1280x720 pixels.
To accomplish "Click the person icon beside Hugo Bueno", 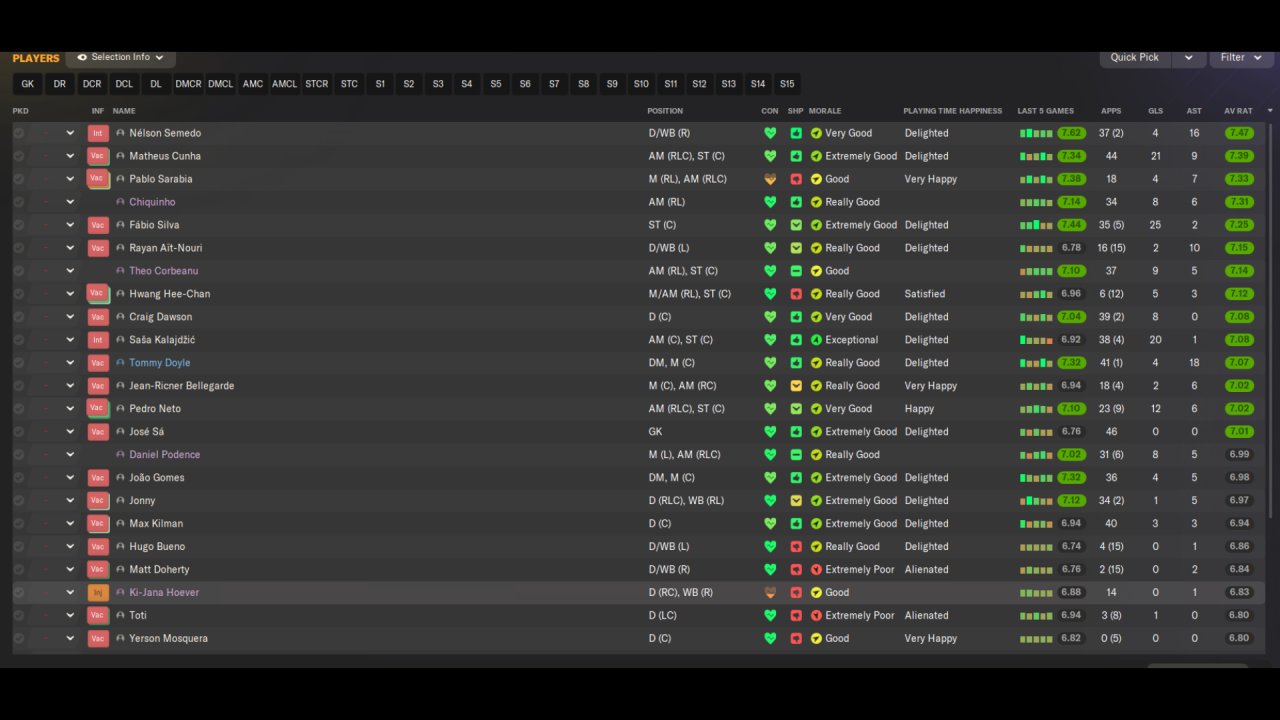I will 121,546.
